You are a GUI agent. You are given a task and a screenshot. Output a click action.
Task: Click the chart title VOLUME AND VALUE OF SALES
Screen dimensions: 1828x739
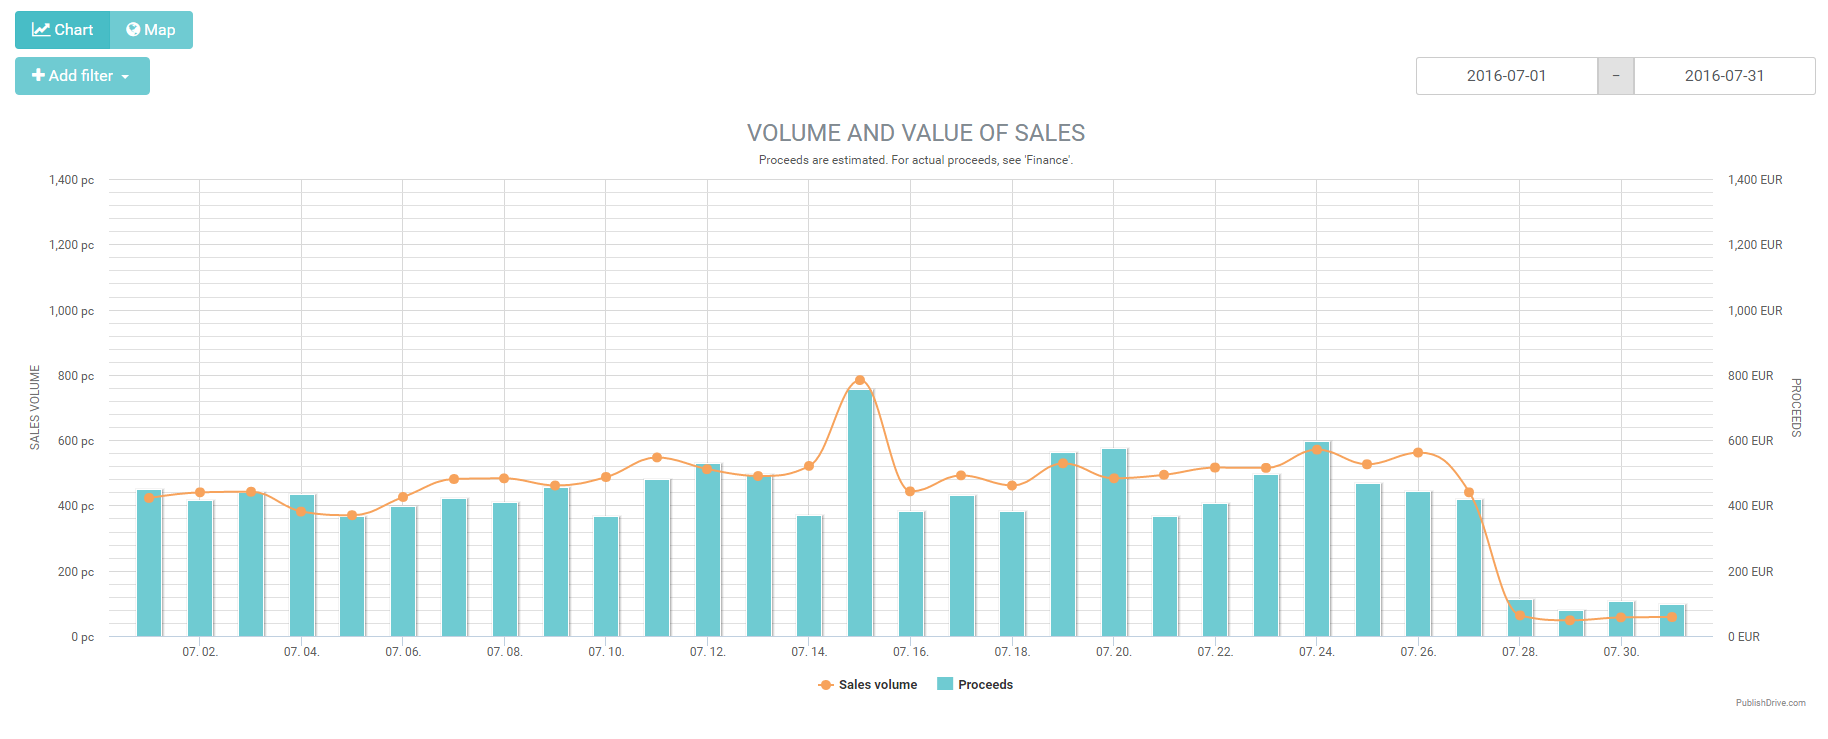pyautogui.click(x=916, y=133)
